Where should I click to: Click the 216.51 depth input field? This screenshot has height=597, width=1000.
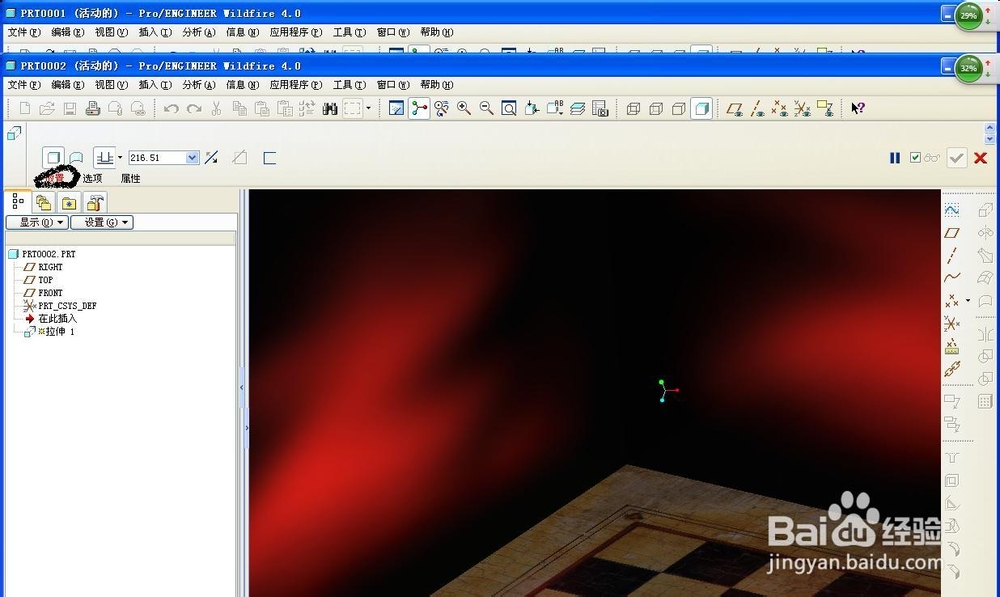[x=157, y=158]
